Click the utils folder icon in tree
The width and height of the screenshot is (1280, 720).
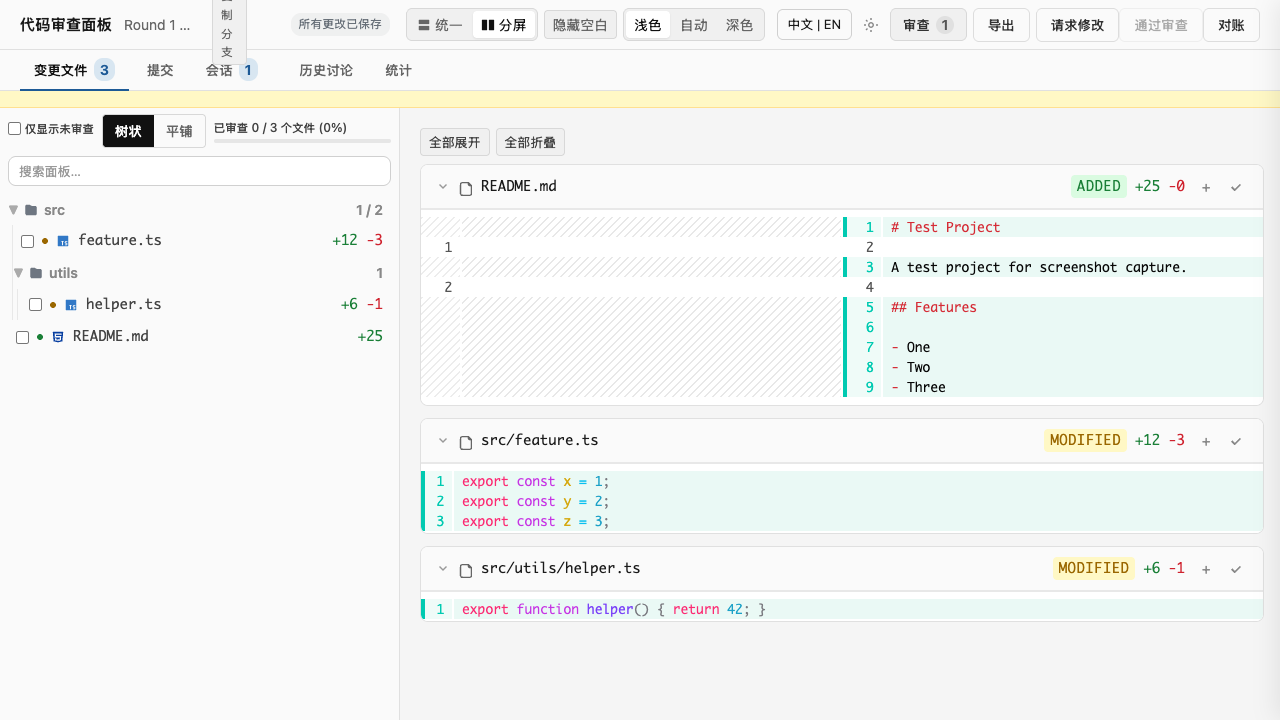(x=37, y=273)
